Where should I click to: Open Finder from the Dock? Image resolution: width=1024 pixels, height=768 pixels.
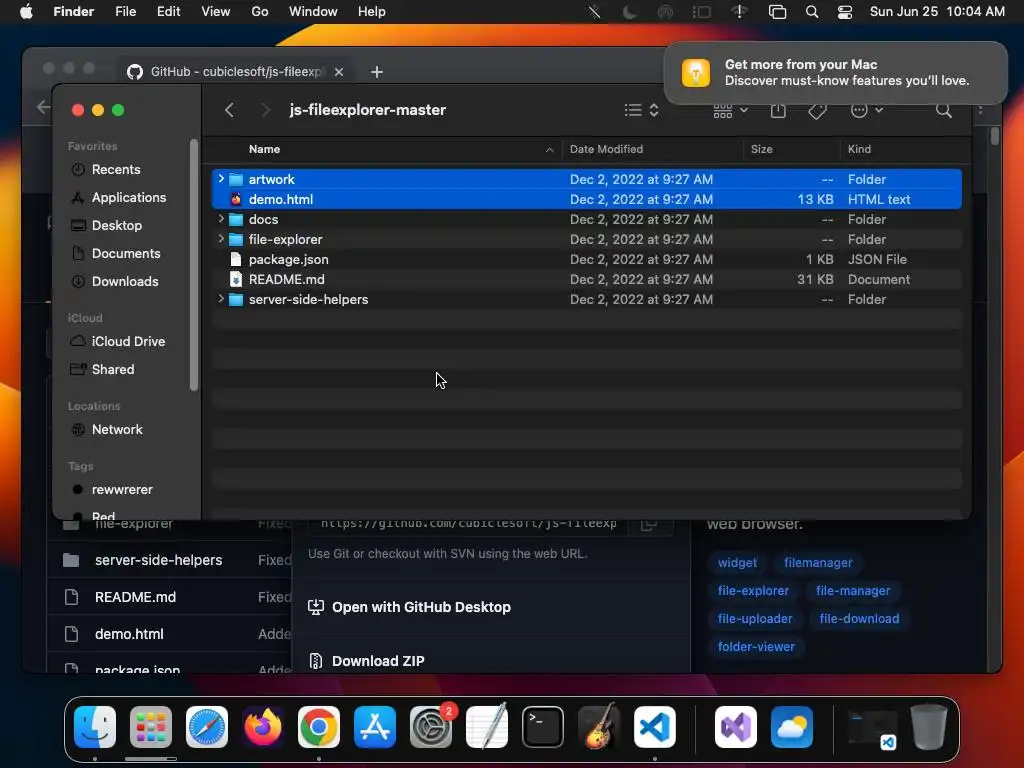pyautogui.click(x=95, y=727)
